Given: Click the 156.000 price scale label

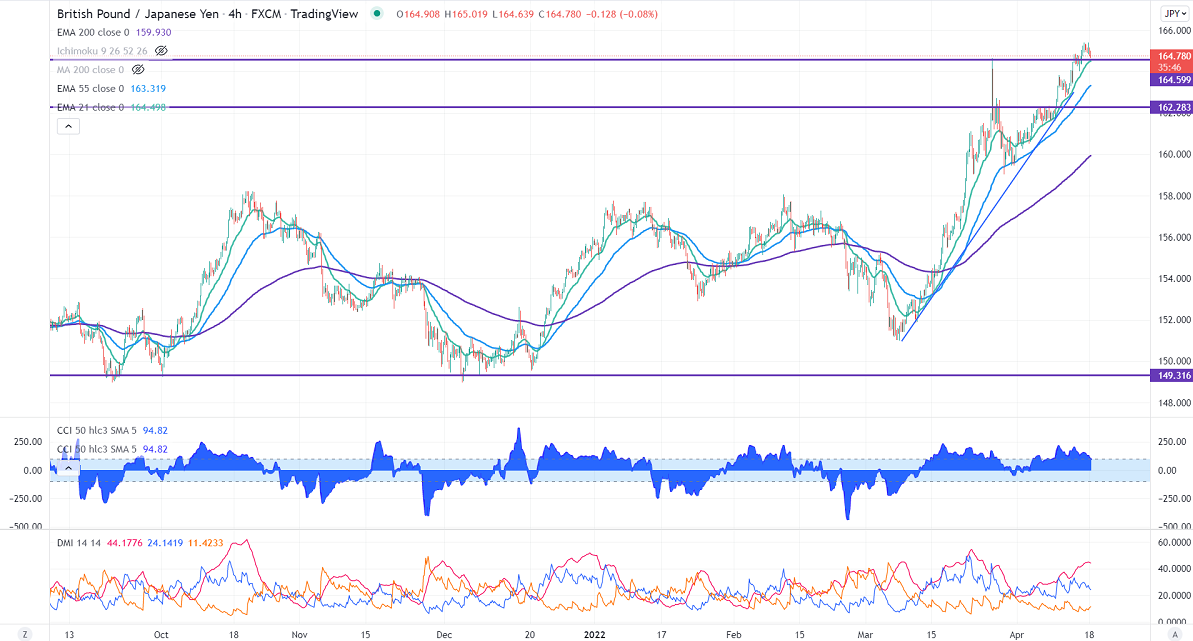Looking at the screenshot, I should [1174, 237].
